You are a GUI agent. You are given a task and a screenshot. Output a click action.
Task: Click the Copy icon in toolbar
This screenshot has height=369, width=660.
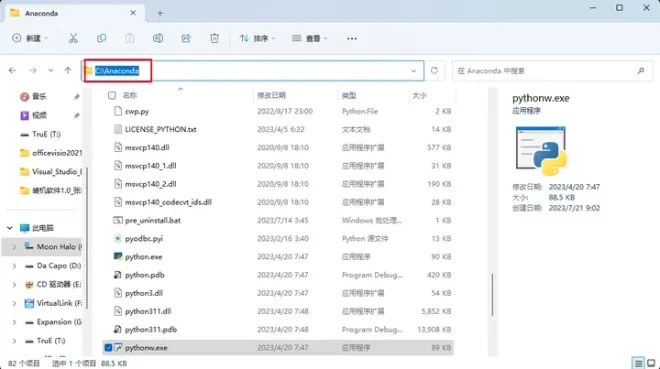[101, 38]
